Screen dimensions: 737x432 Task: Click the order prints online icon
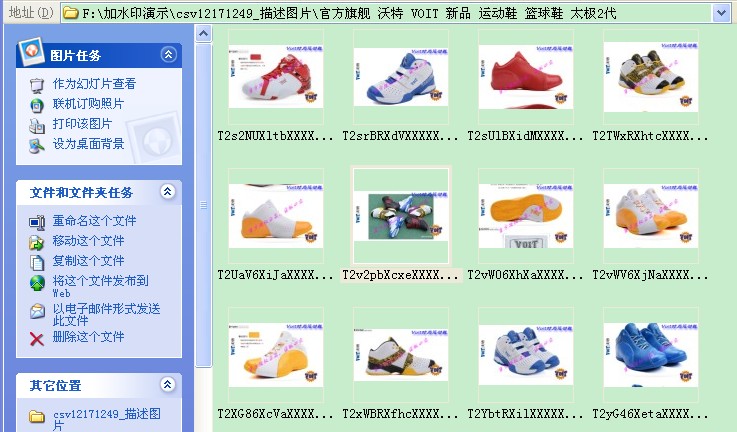[x=37, y=105]
